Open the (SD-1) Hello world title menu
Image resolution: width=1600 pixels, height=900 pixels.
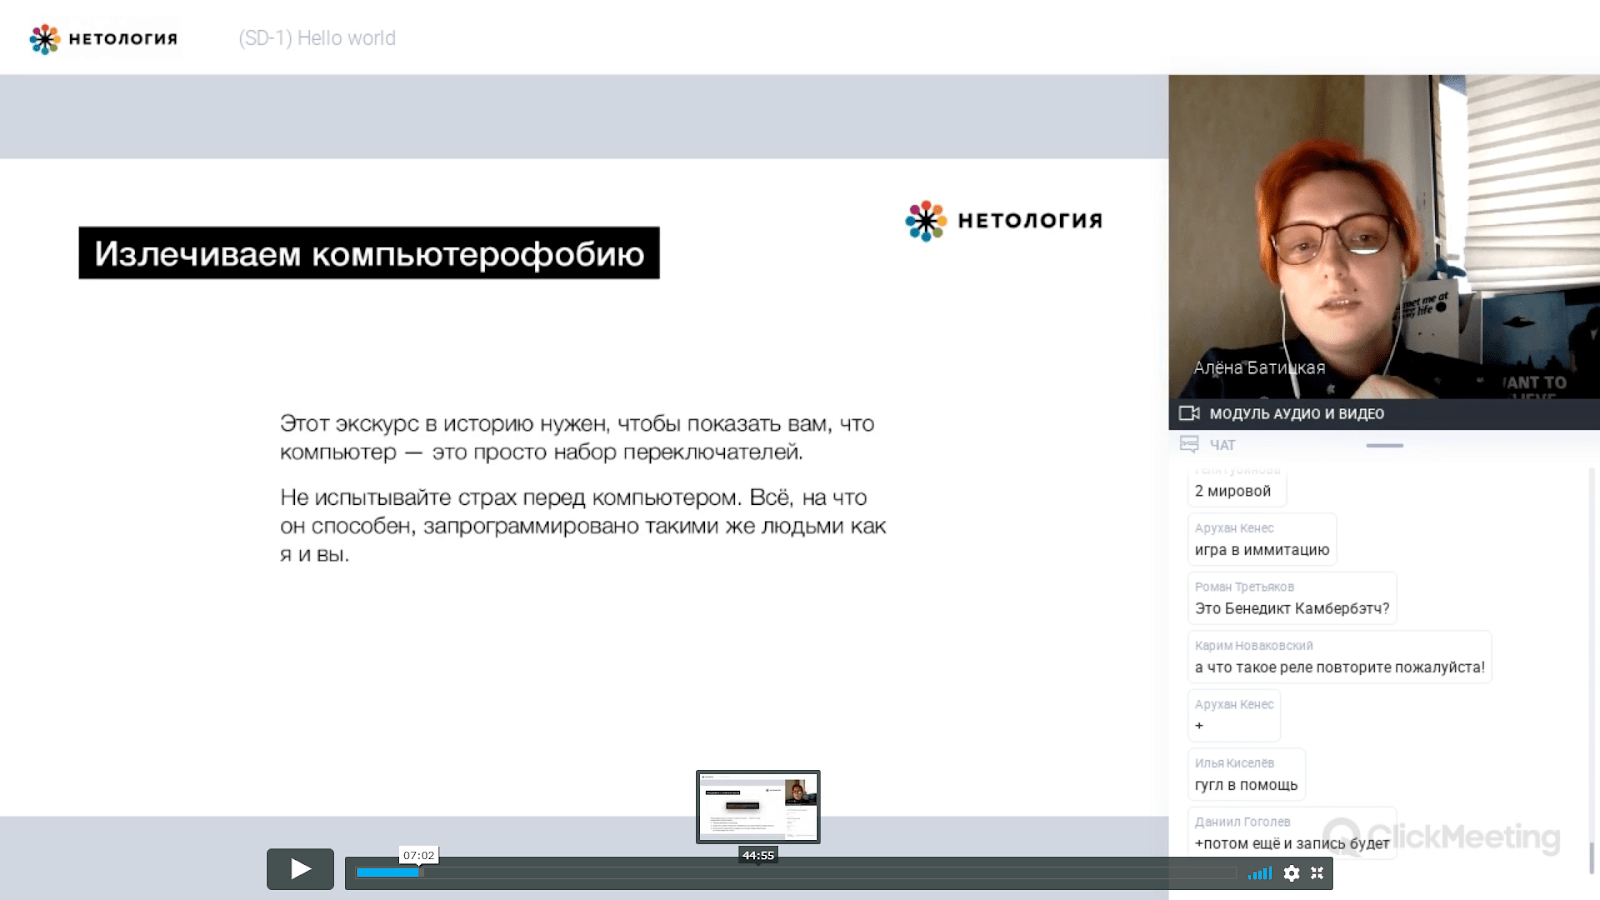click(x=316, y=37)
